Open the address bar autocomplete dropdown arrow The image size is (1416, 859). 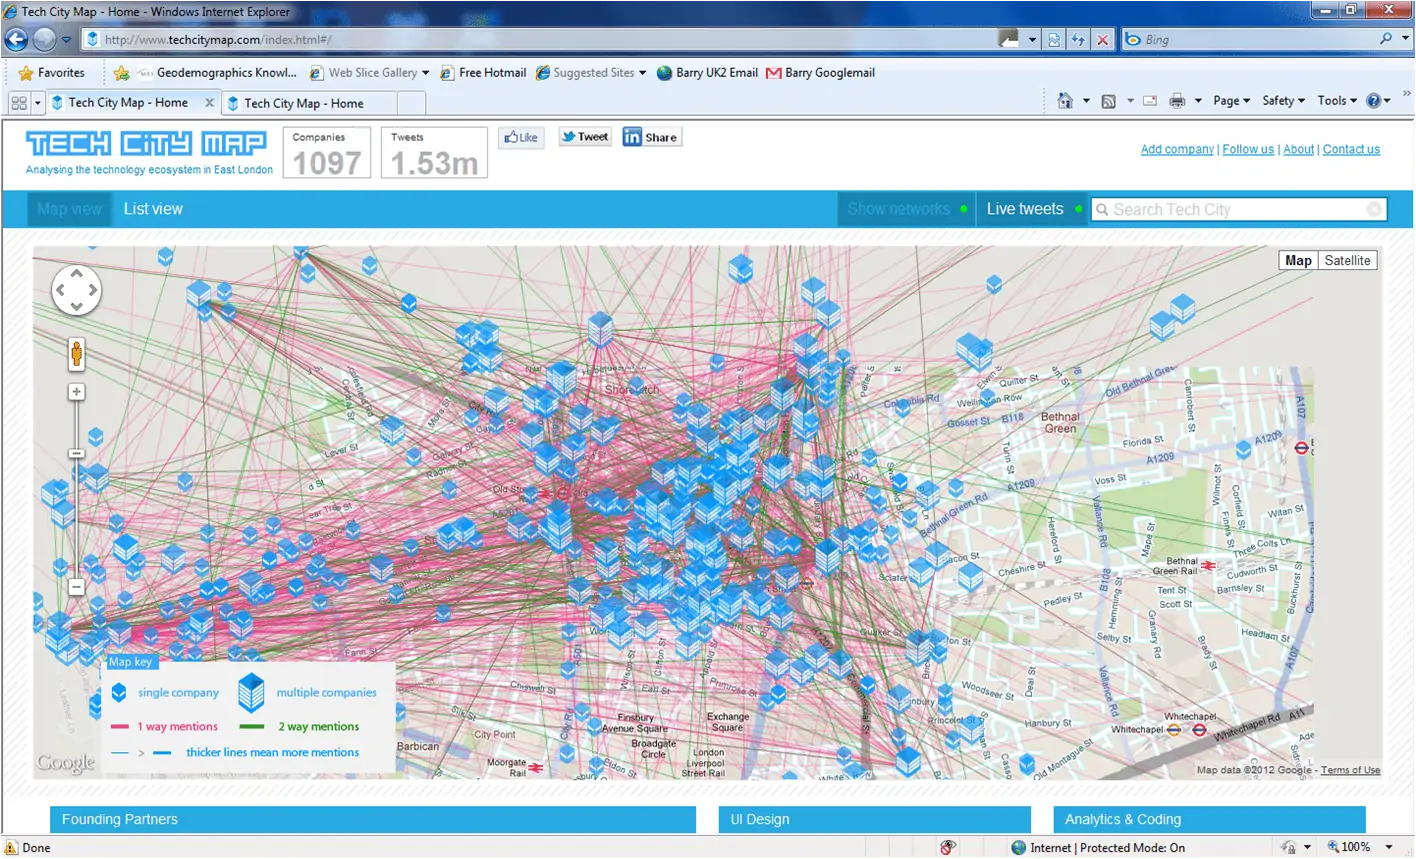(x=1032, y=40)
